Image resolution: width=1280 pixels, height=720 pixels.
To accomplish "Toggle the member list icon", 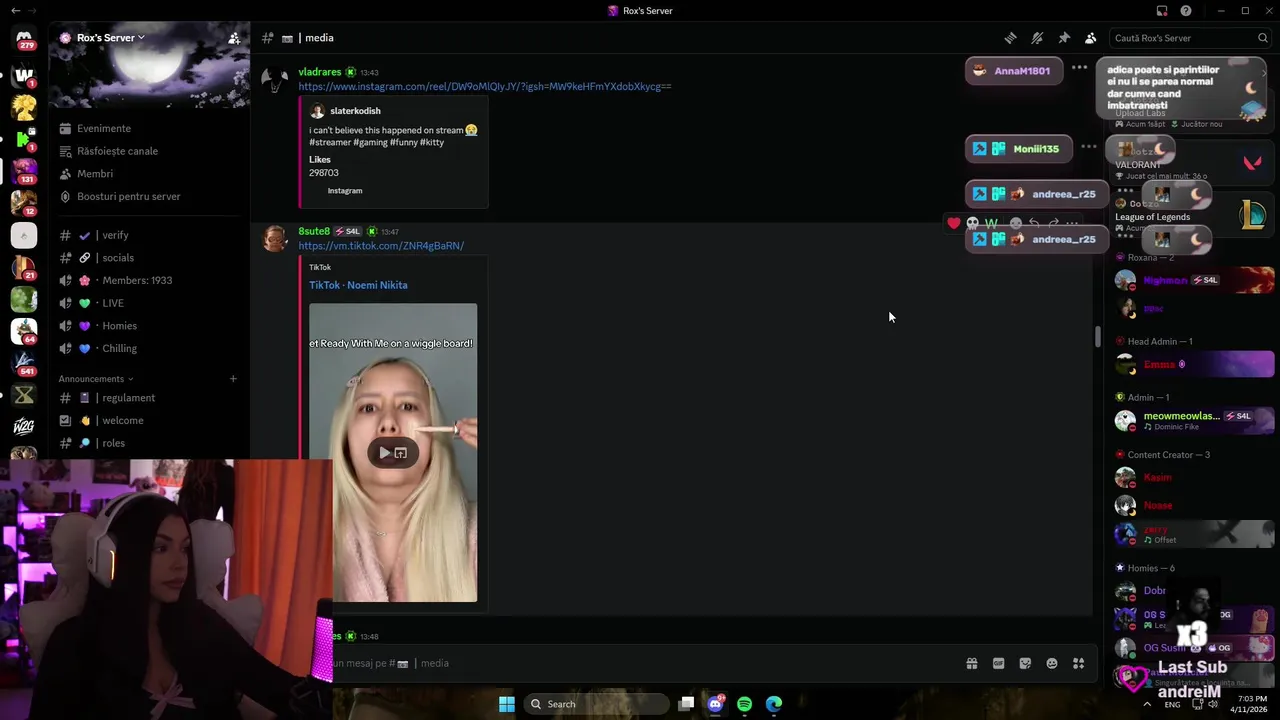I will 1091,38.
